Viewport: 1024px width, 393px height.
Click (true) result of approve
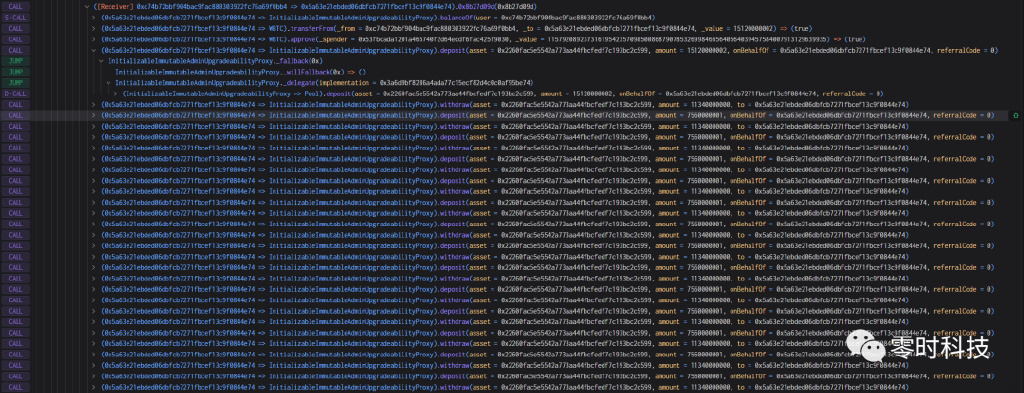click(854, 39)
